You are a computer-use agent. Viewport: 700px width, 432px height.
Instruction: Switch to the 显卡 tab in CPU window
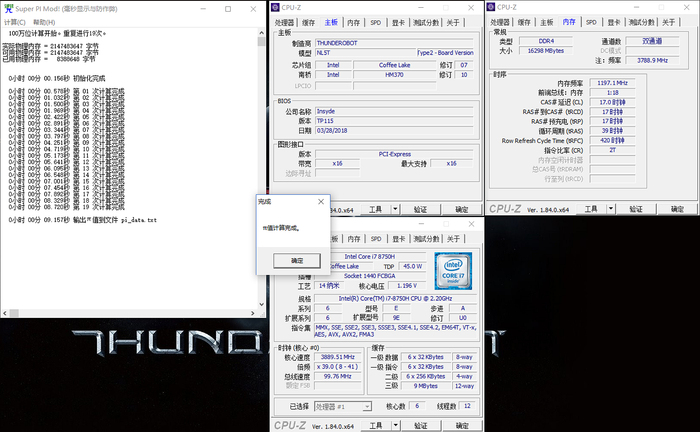(398, 239)
